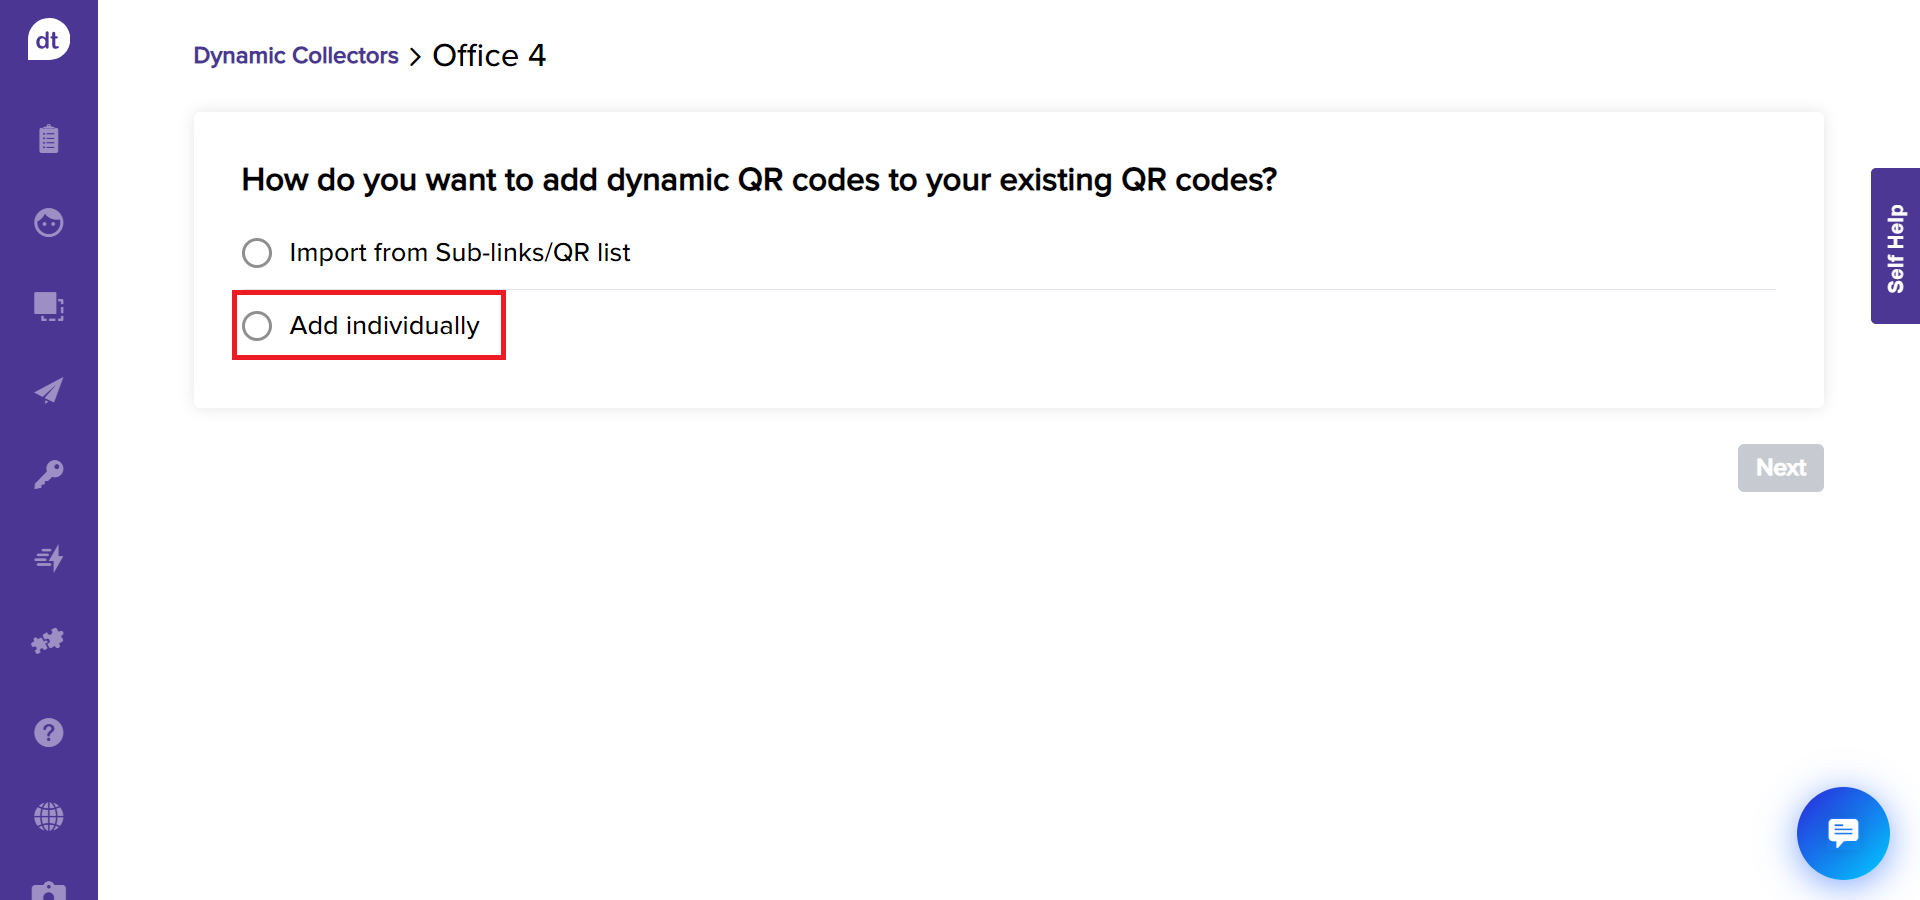
Task: Click the key icon in sidebar
Action: 48,474
